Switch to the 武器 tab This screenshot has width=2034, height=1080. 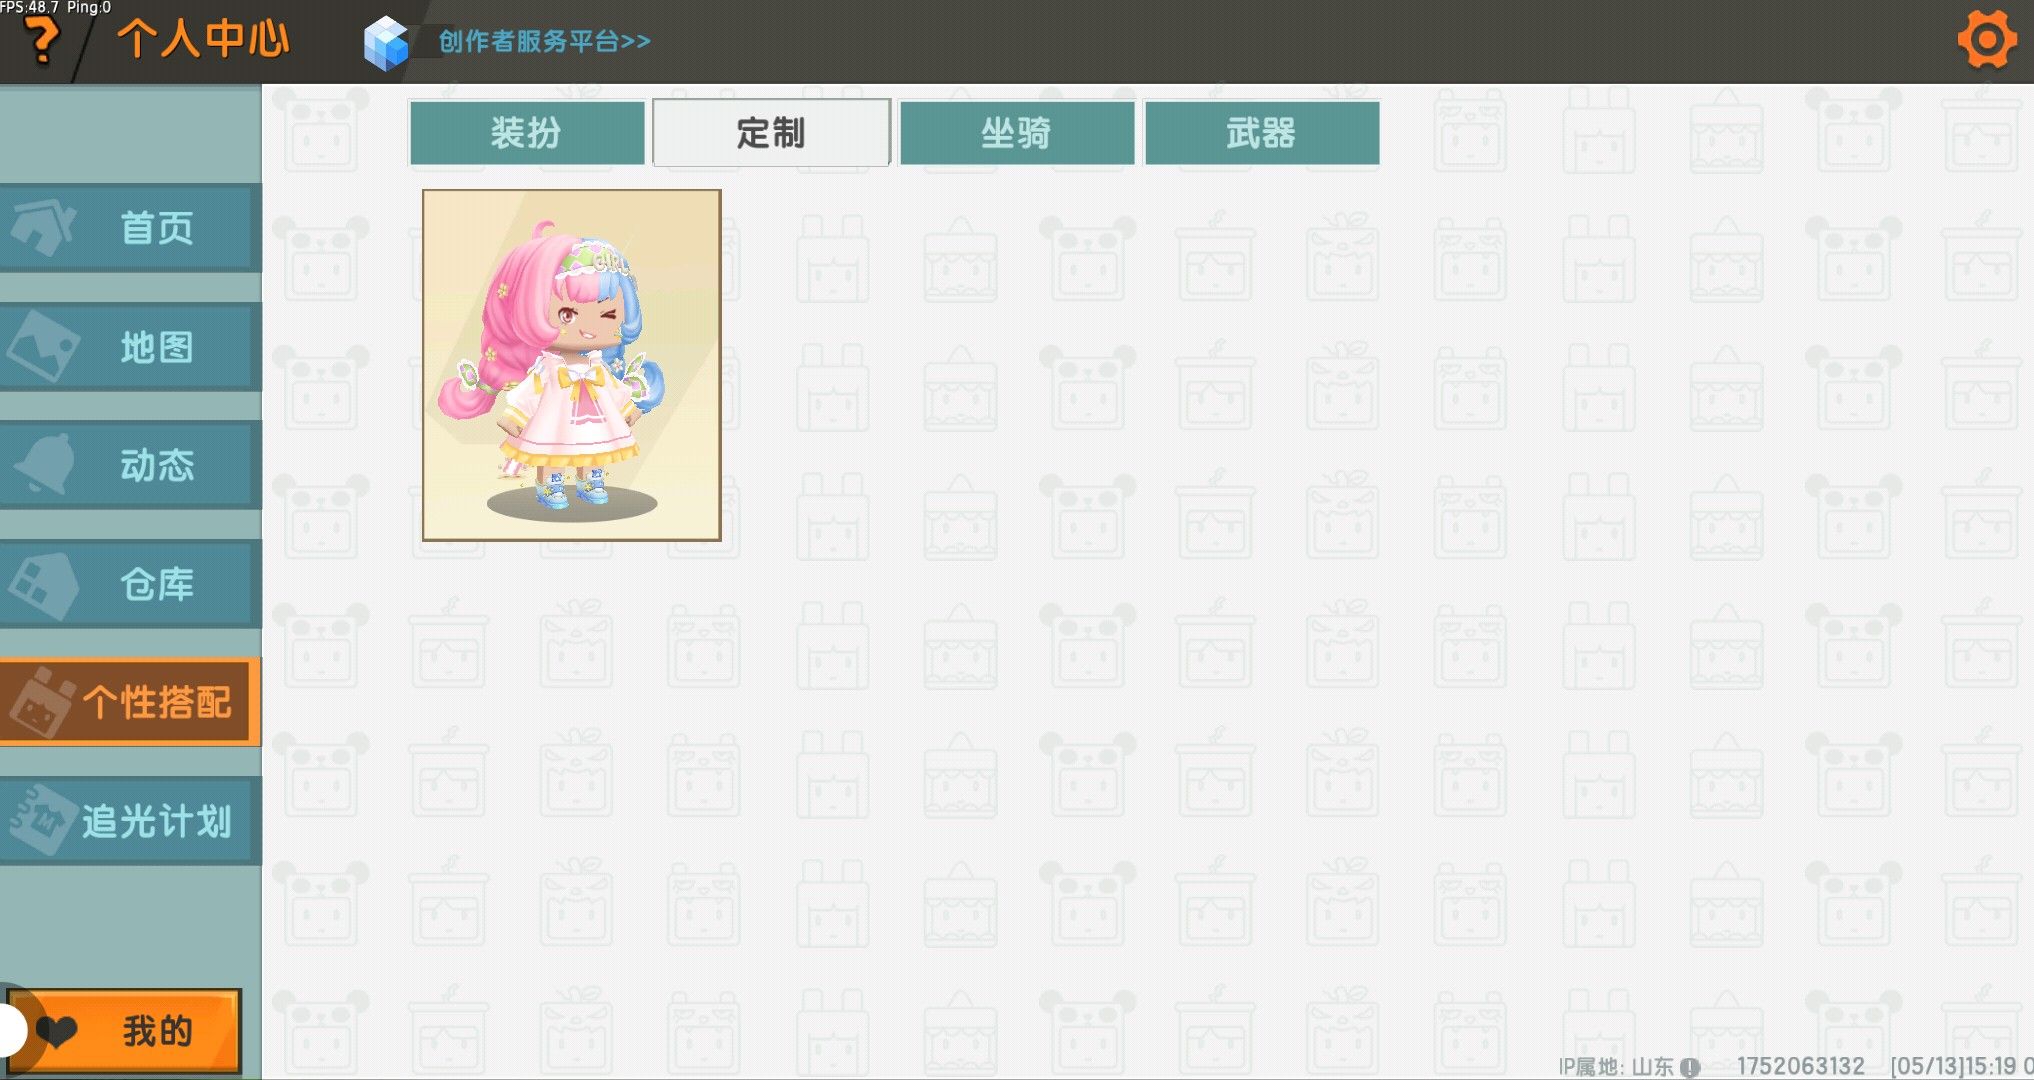pyautogui.click(x=1261, y=132)
